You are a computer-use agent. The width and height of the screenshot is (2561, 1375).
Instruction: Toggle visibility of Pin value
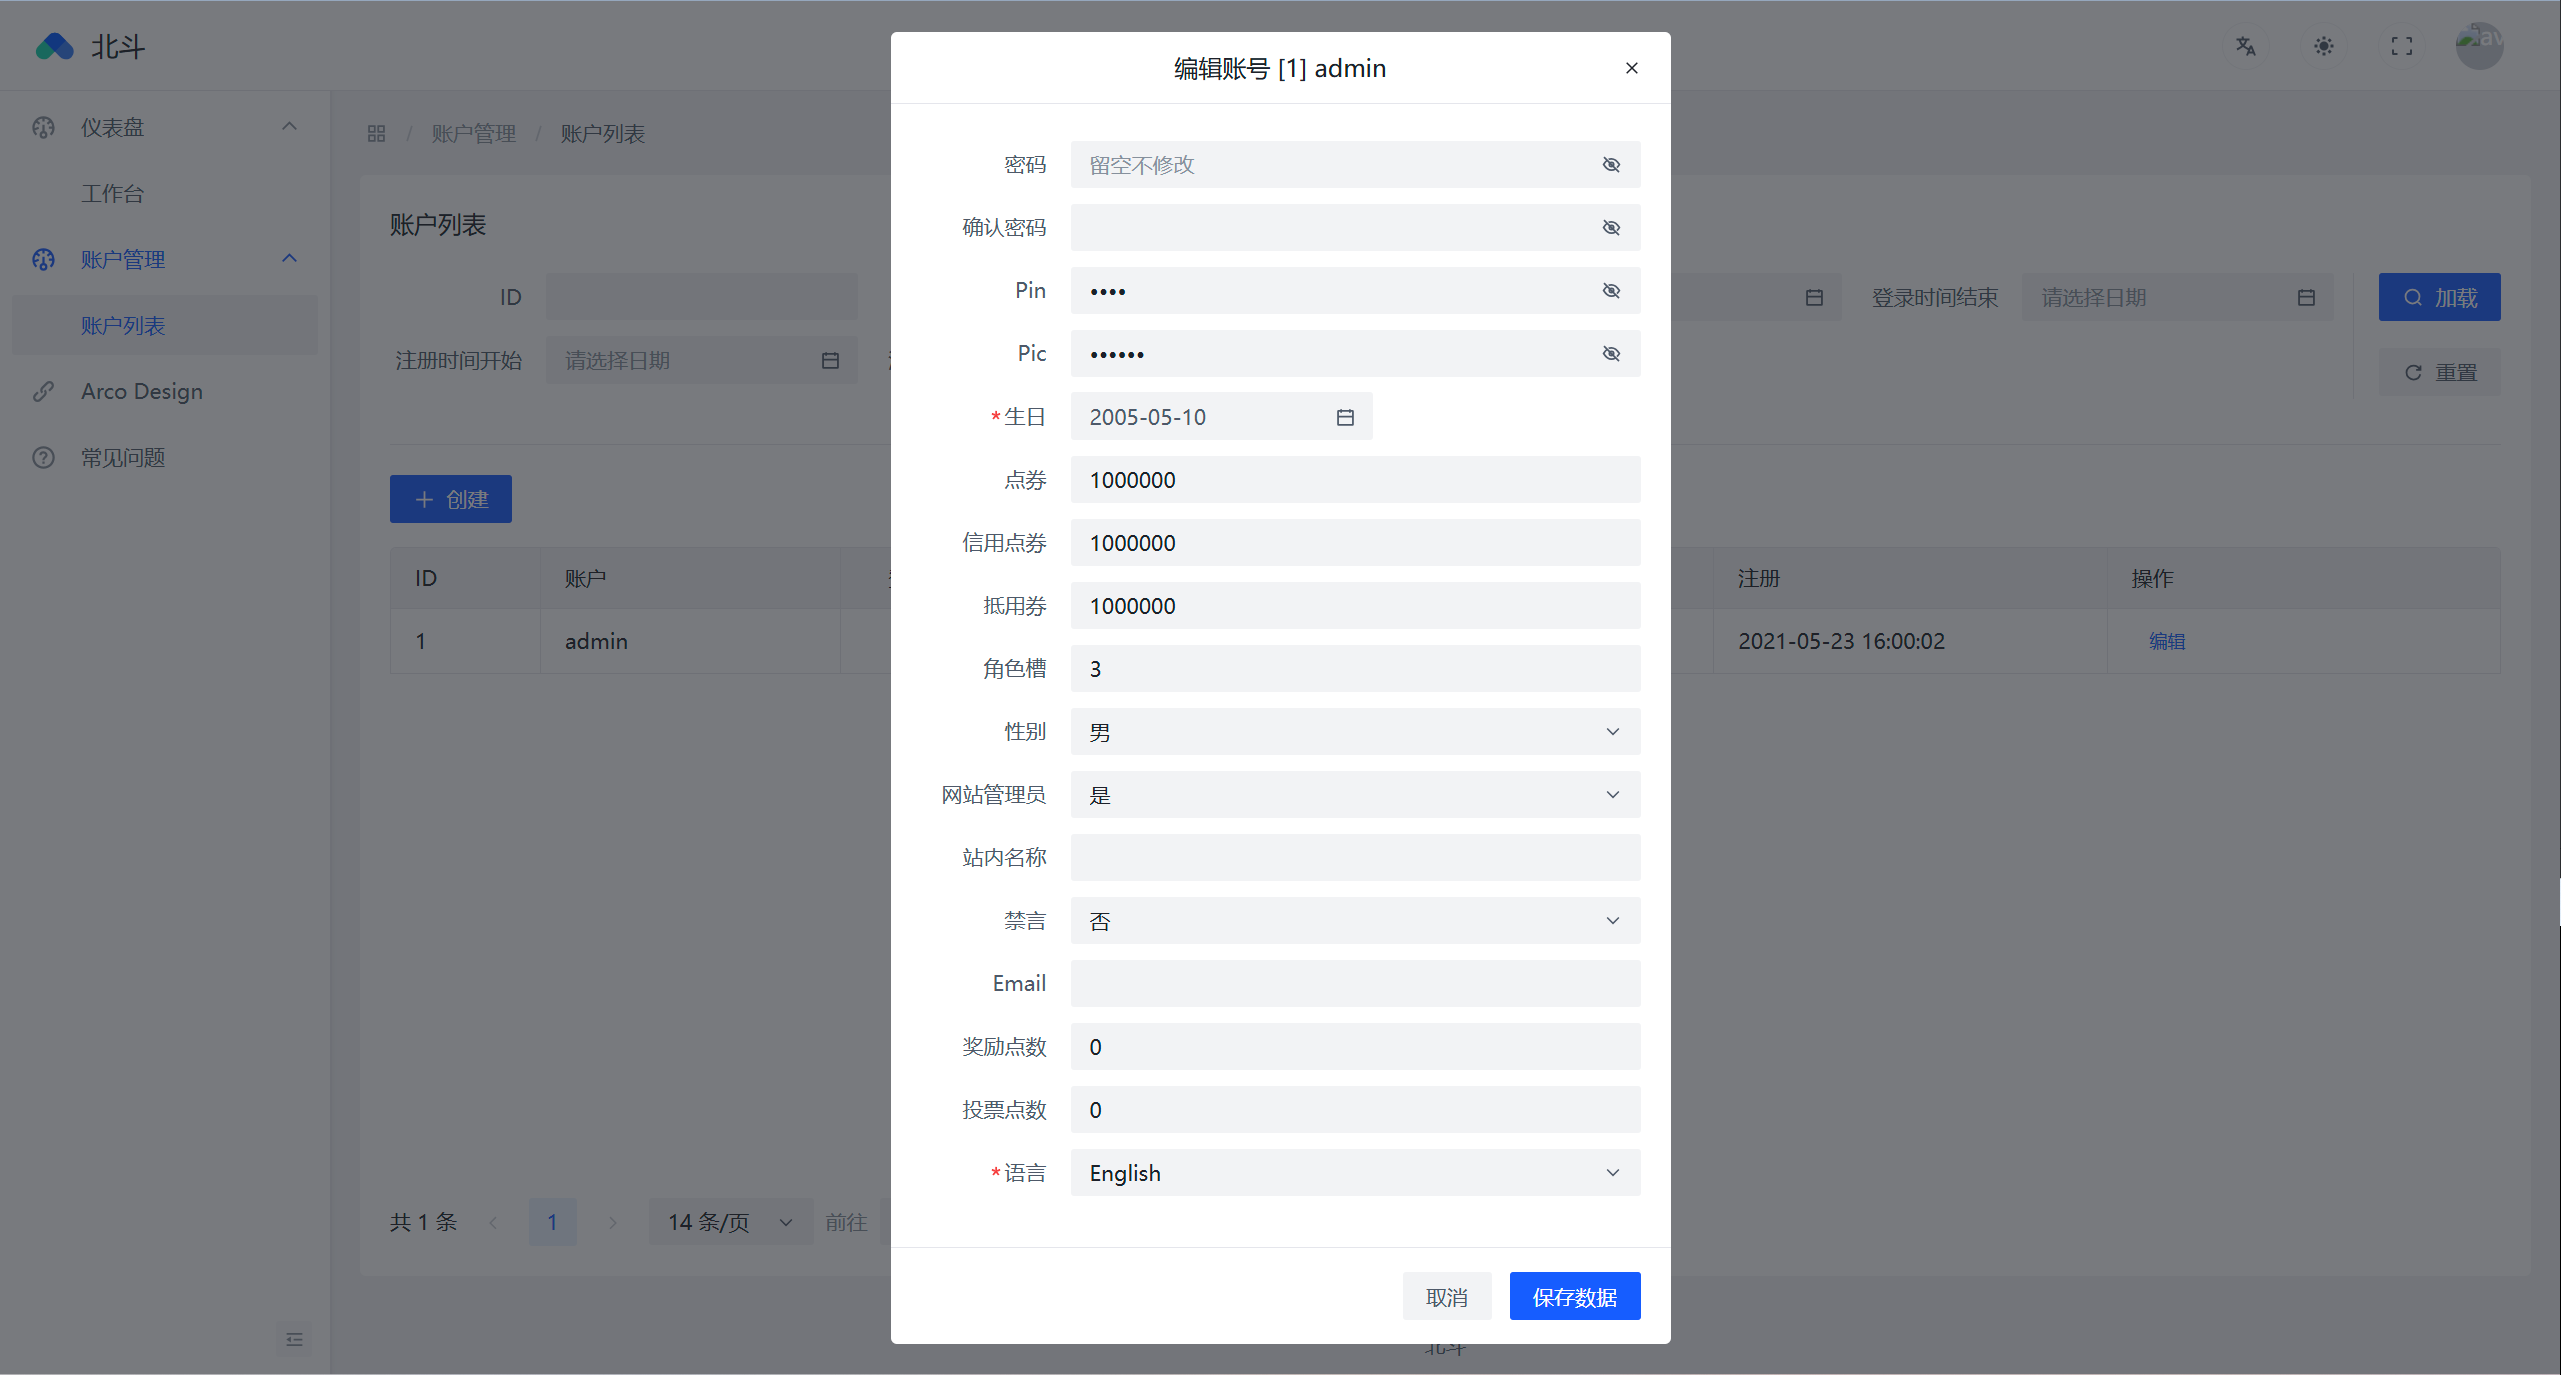point(1611,291)
